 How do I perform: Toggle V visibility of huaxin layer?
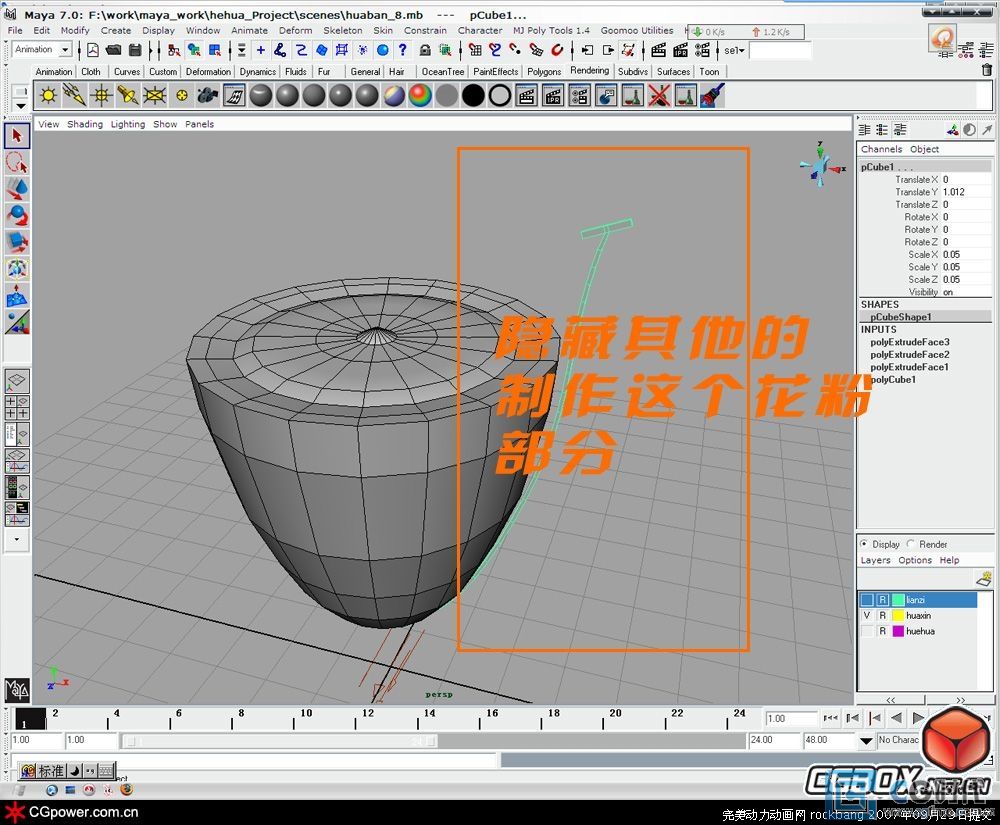coord(867,615)
